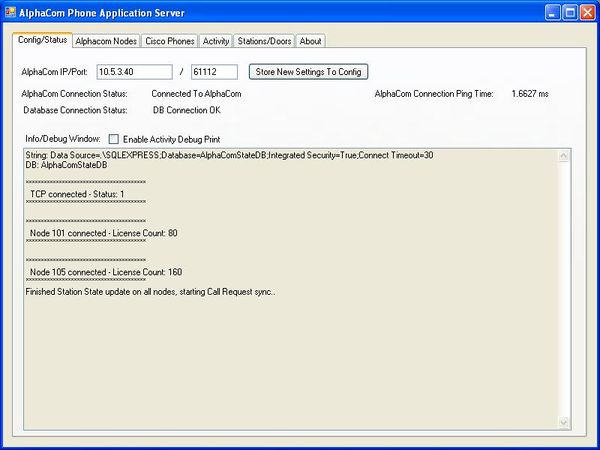Click the port number field 61112
The image size is (600, 450).
pyautogui.click(x=214, y=72)
